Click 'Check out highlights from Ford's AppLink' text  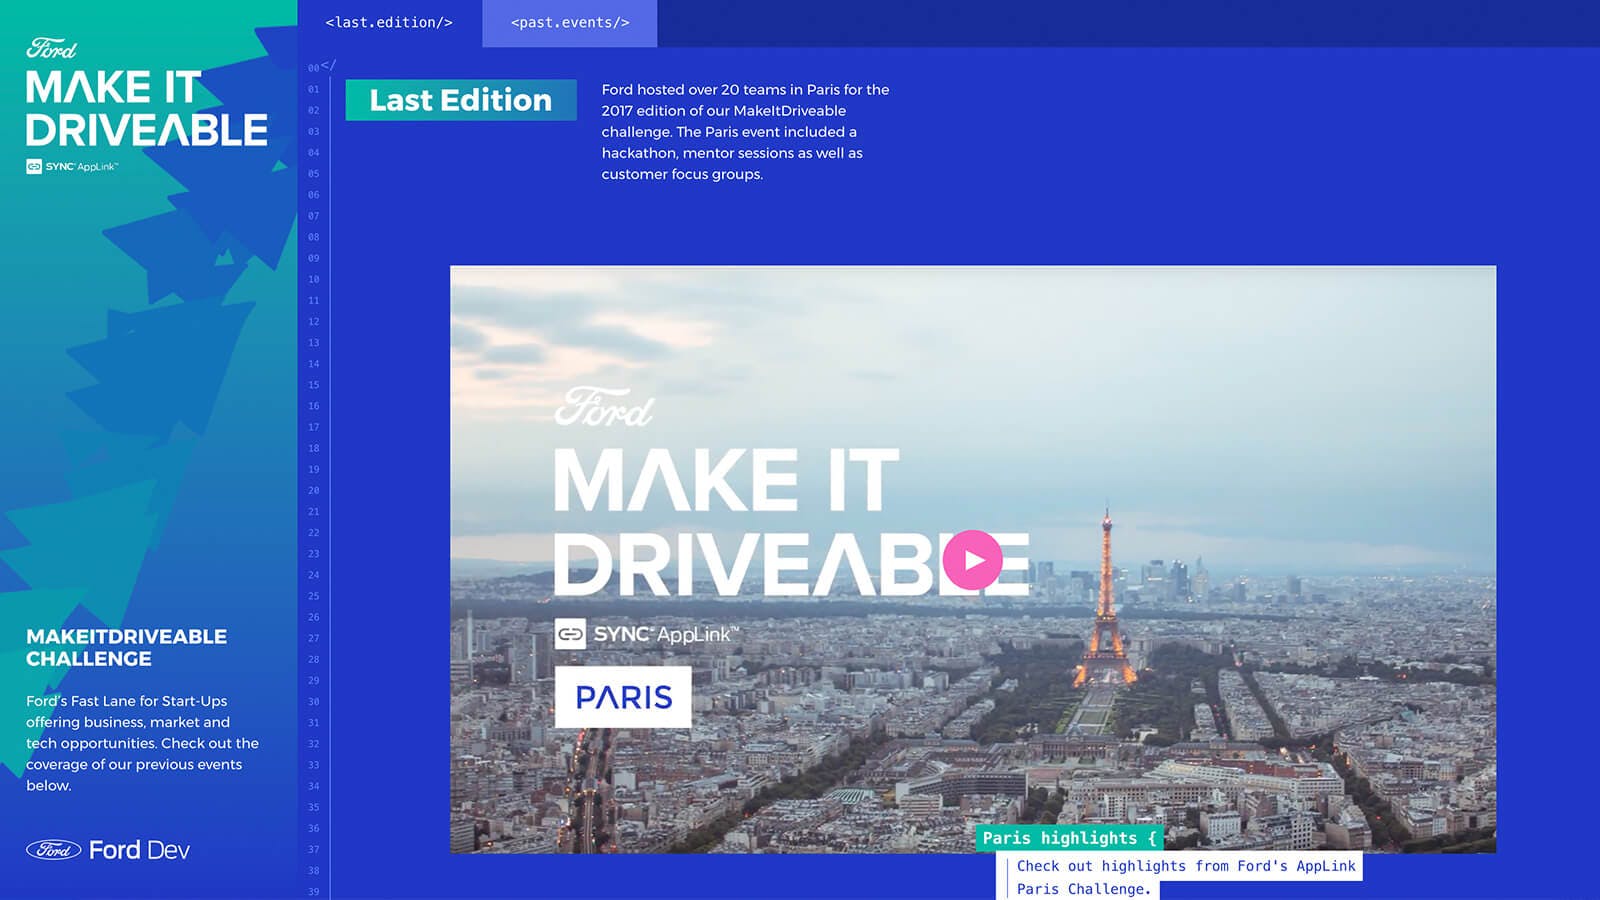pos(1186,866)
